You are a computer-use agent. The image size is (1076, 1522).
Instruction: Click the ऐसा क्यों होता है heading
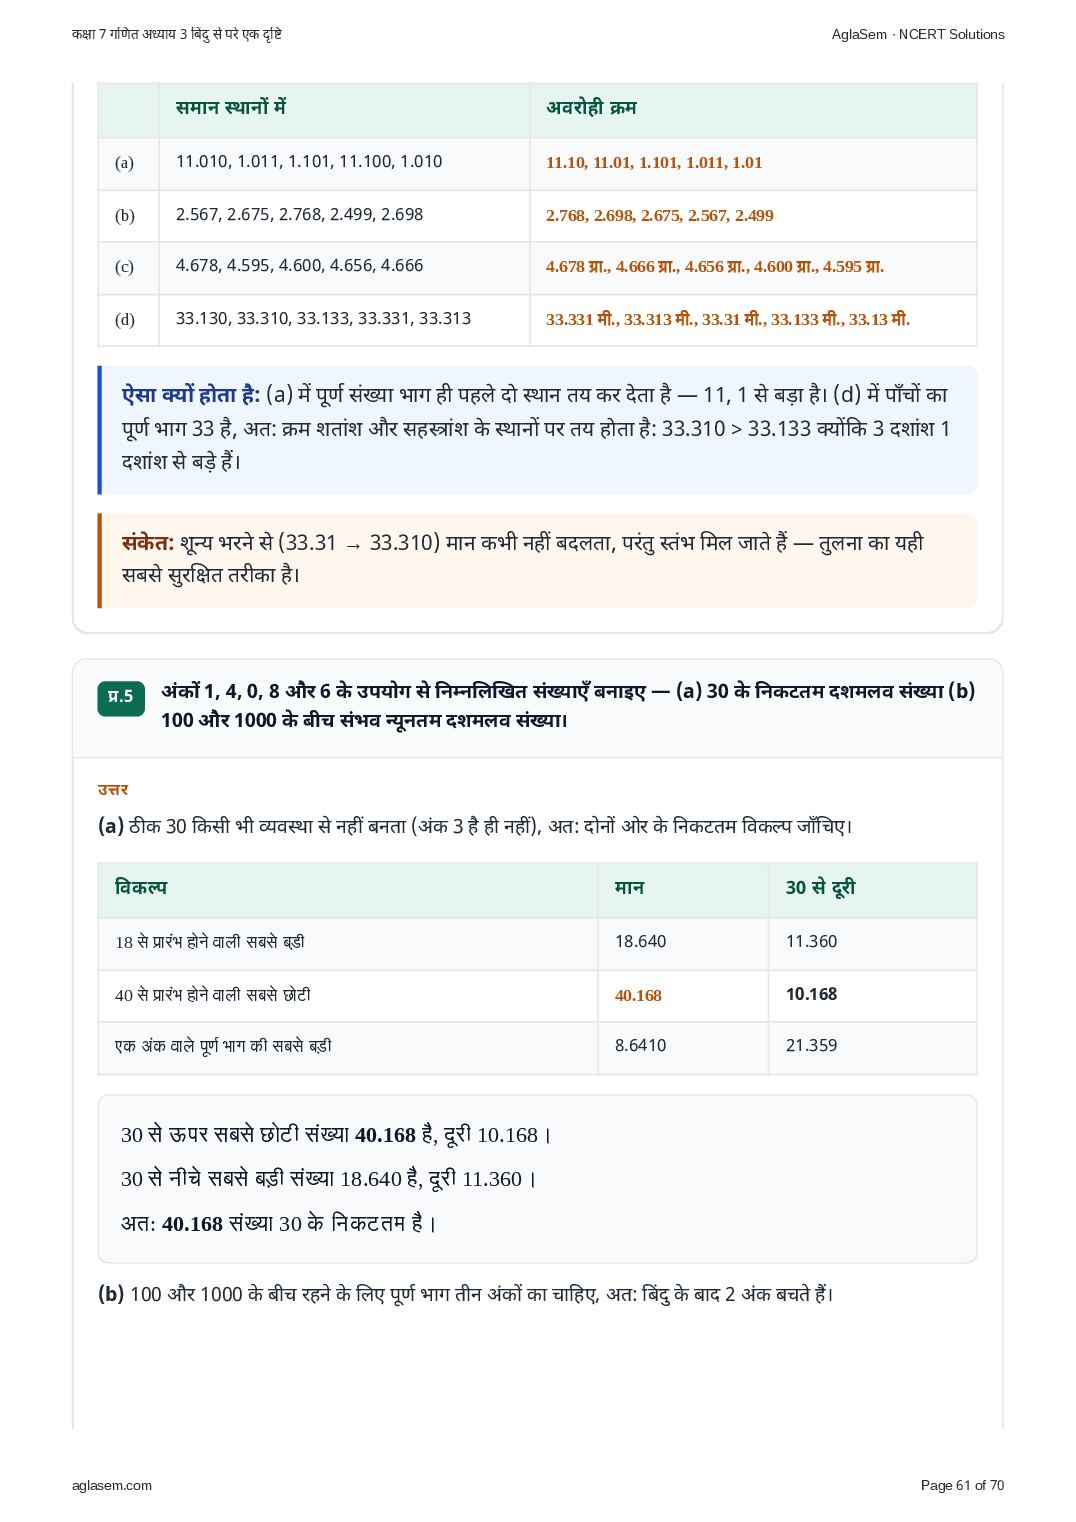pos(191,395)
